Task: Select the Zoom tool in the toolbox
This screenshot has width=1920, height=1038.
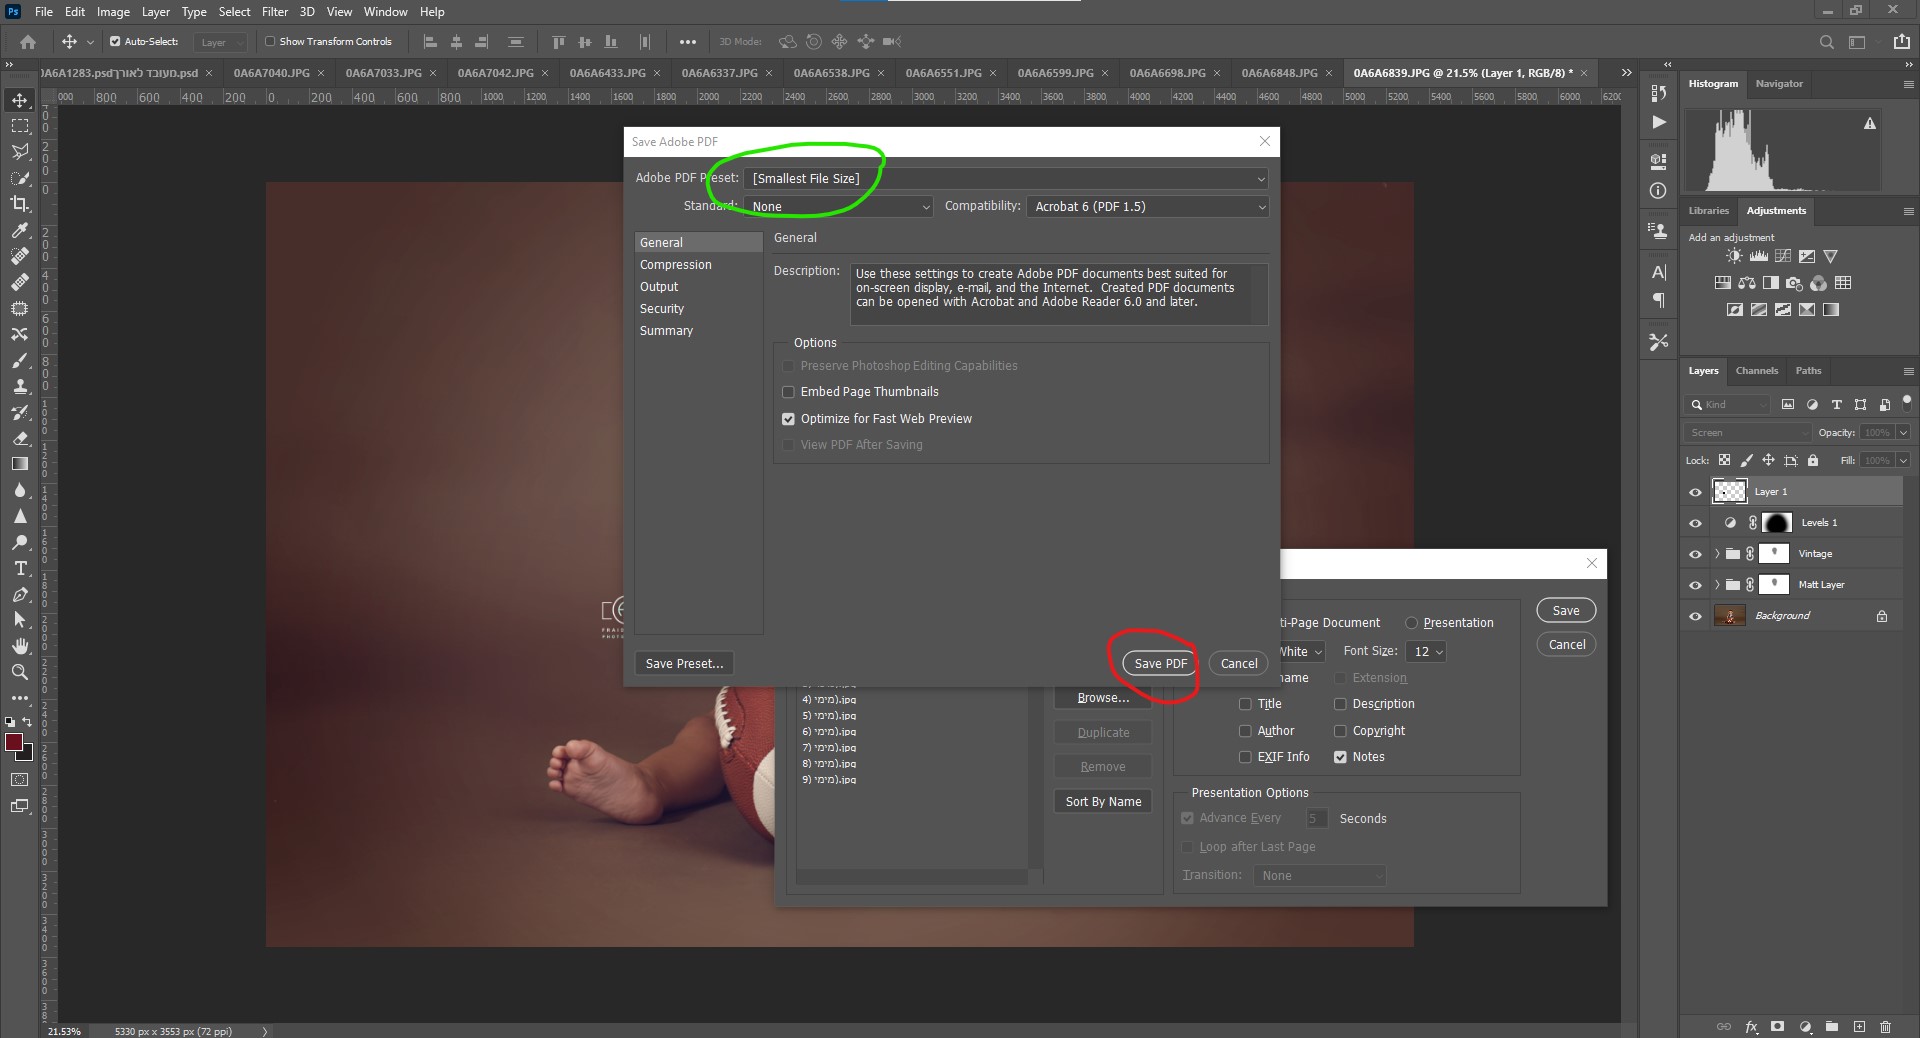Action: (20, 672)
